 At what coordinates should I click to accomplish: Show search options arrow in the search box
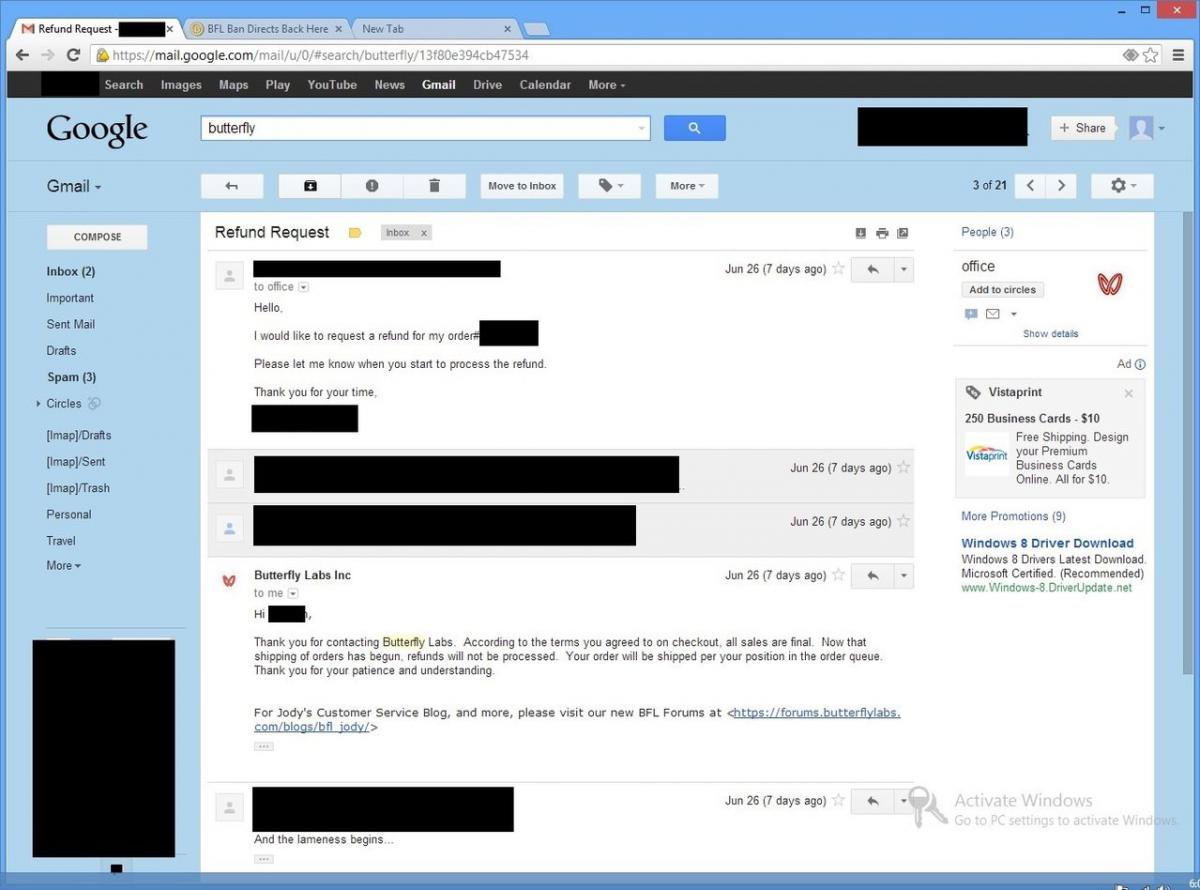[x=641, y=129]
